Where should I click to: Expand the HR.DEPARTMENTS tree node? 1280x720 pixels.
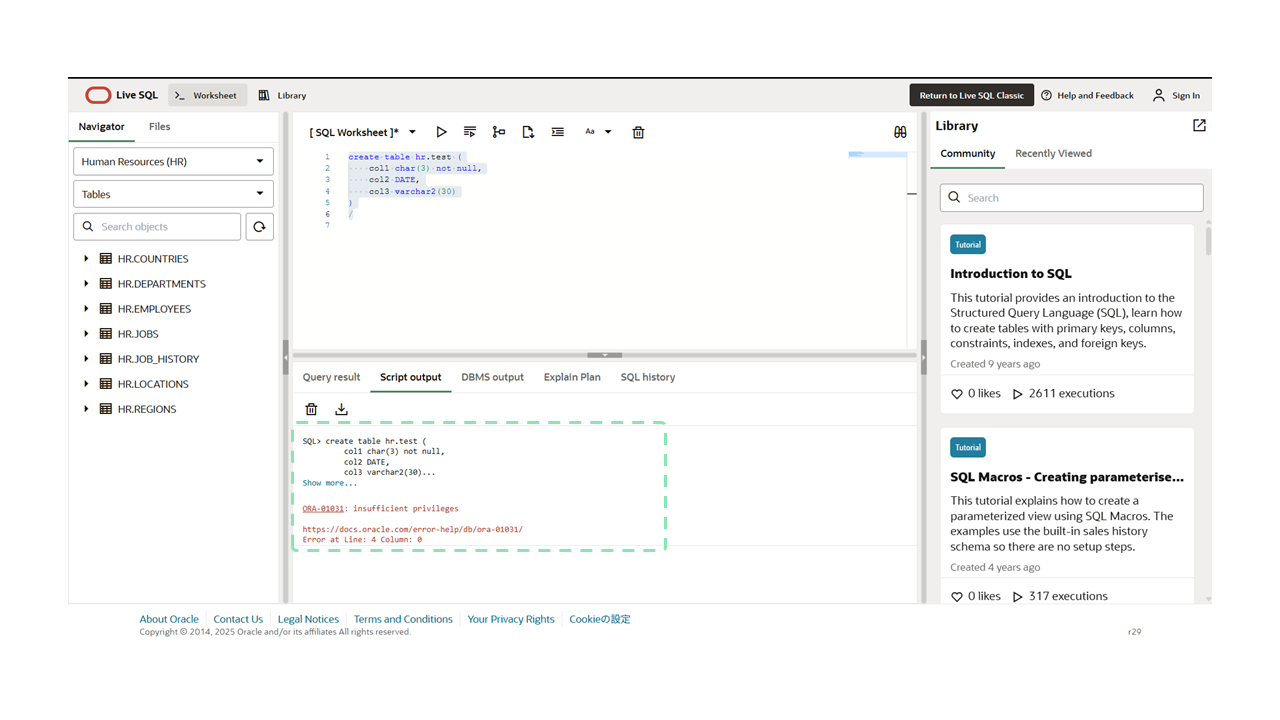[86, 284]
